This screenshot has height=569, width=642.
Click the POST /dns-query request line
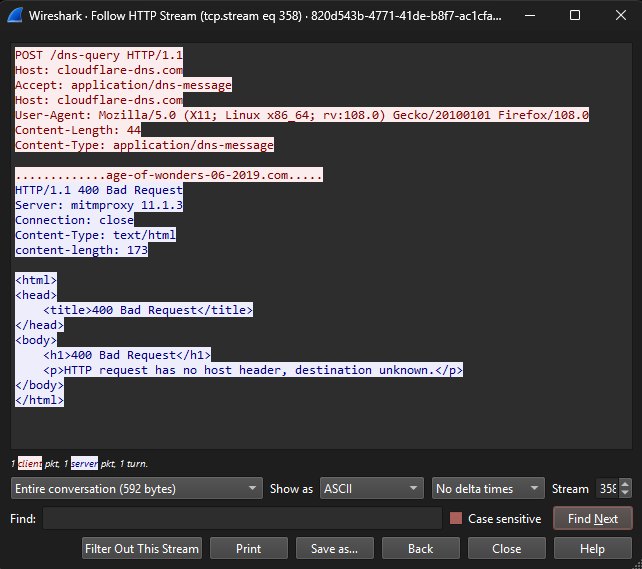99,55
